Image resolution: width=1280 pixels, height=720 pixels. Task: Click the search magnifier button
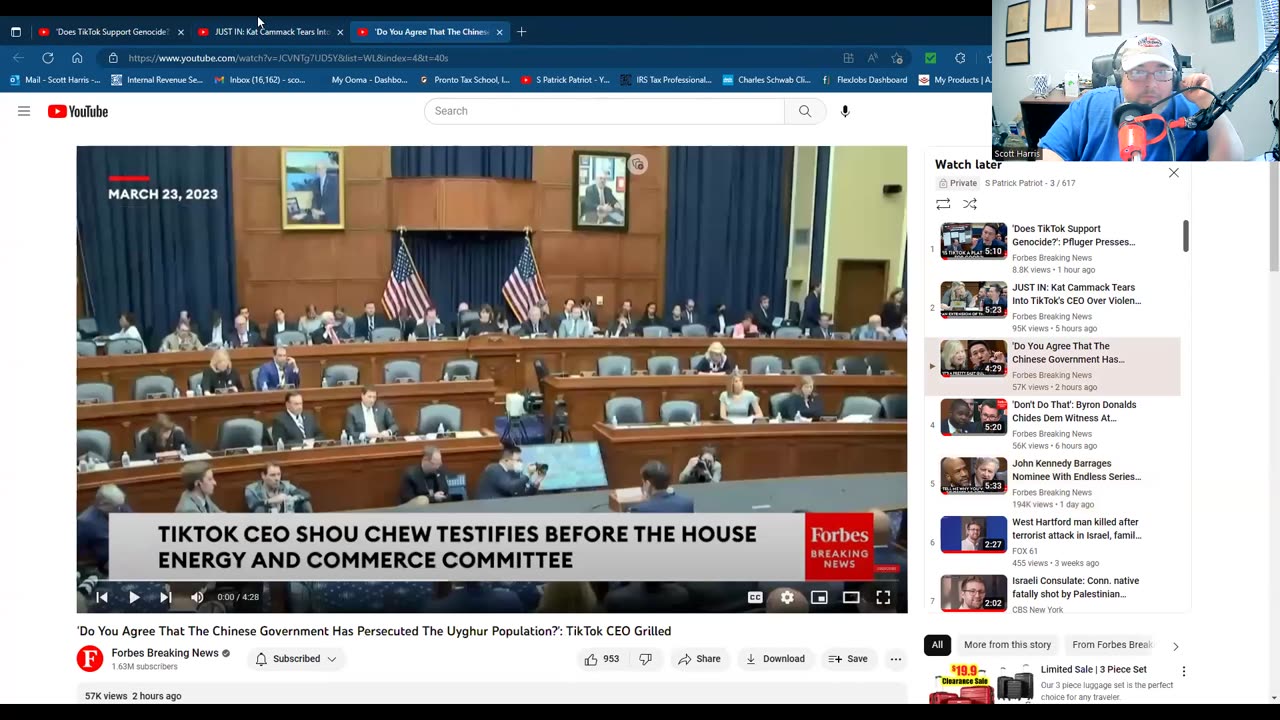(x=805, y=111)
